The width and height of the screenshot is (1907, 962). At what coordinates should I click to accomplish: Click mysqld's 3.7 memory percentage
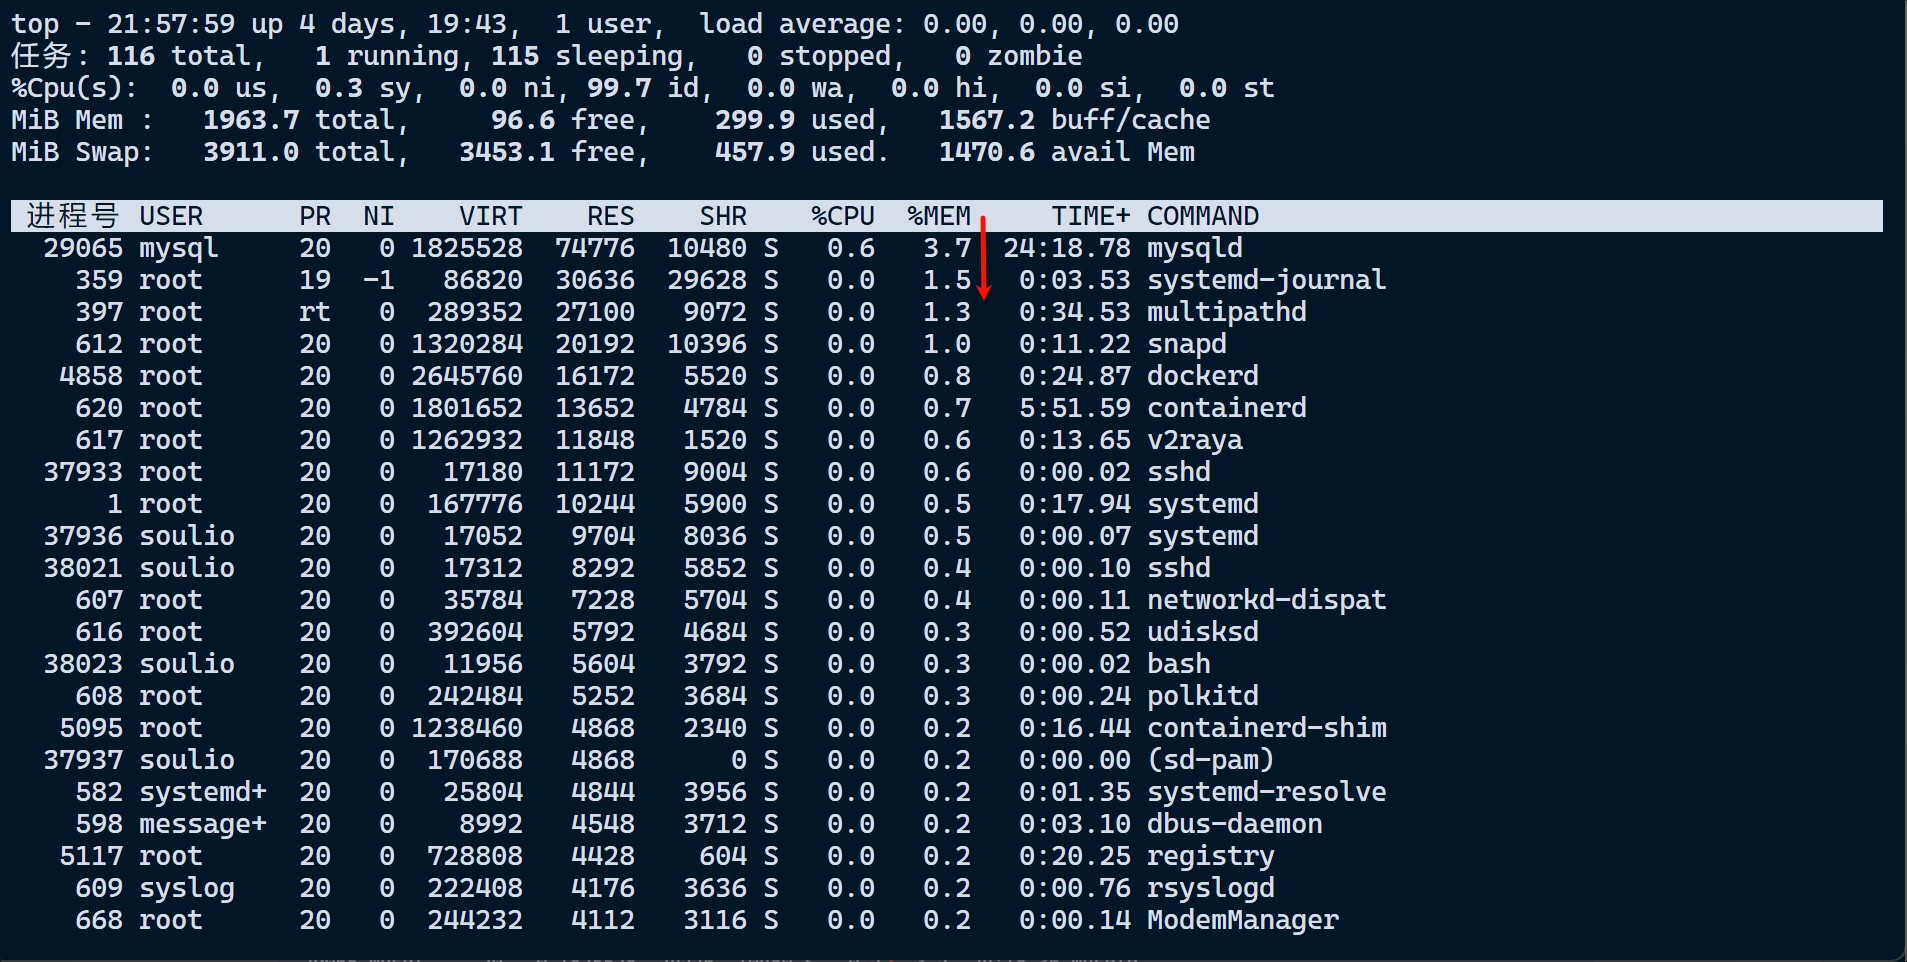(x=946, y=248)
